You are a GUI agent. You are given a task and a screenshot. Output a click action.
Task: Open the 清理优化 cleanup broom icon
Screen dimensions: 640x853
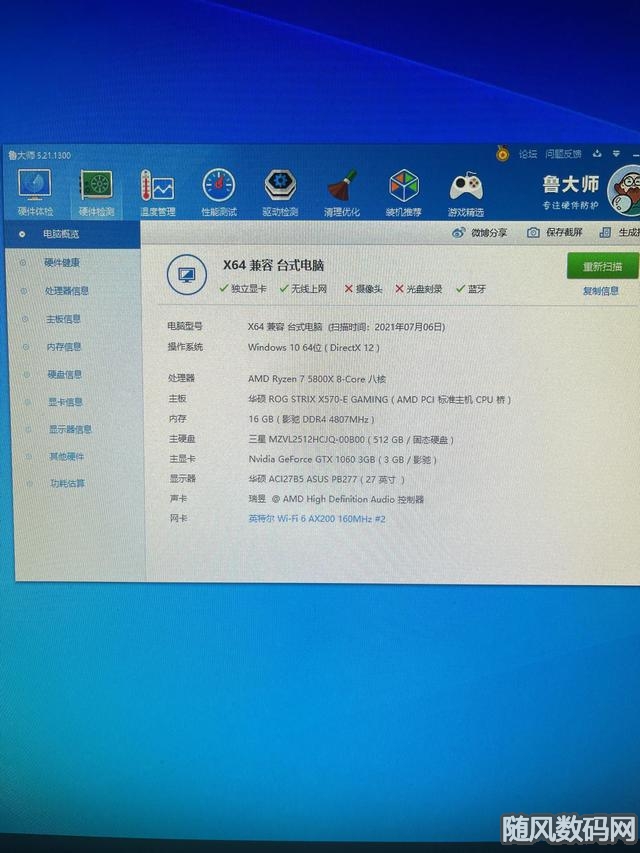tap(342, 193)
